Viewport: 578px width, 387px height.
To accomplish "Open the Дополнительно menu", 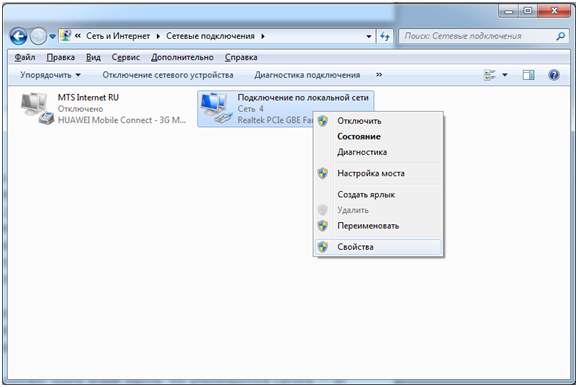I will point(182,57).
